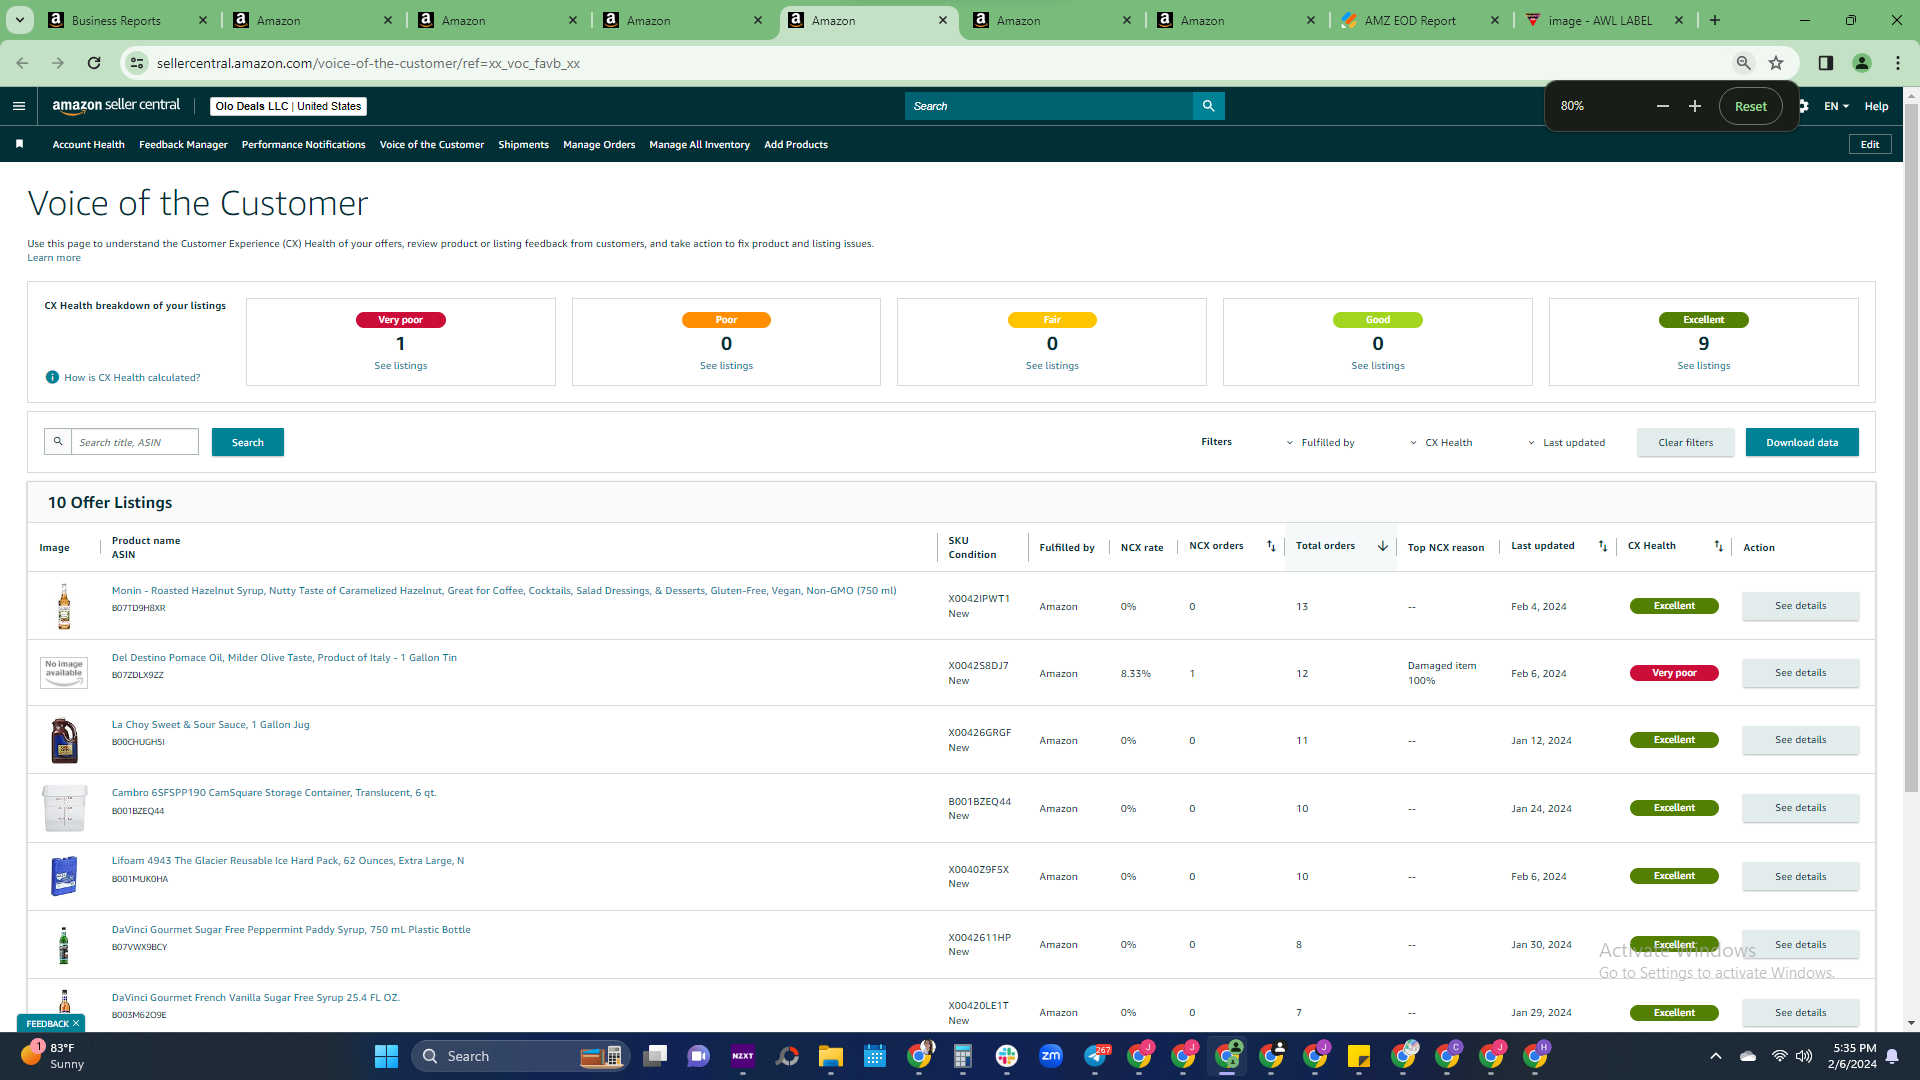
Task: Open File Explorer from taskbar
Action: coord(831,1056)
